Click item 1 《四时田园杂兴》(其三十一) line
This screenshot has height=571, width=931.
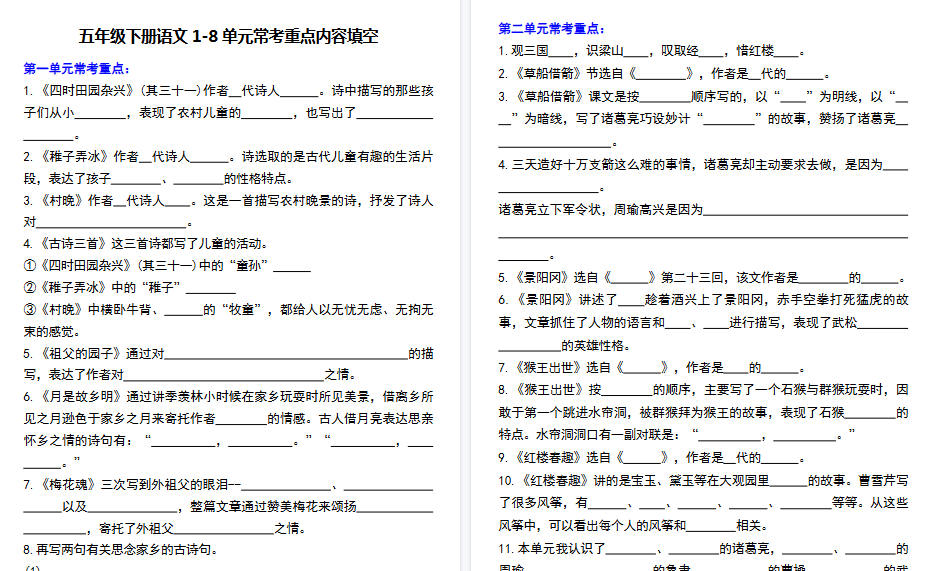pos(229,91)
